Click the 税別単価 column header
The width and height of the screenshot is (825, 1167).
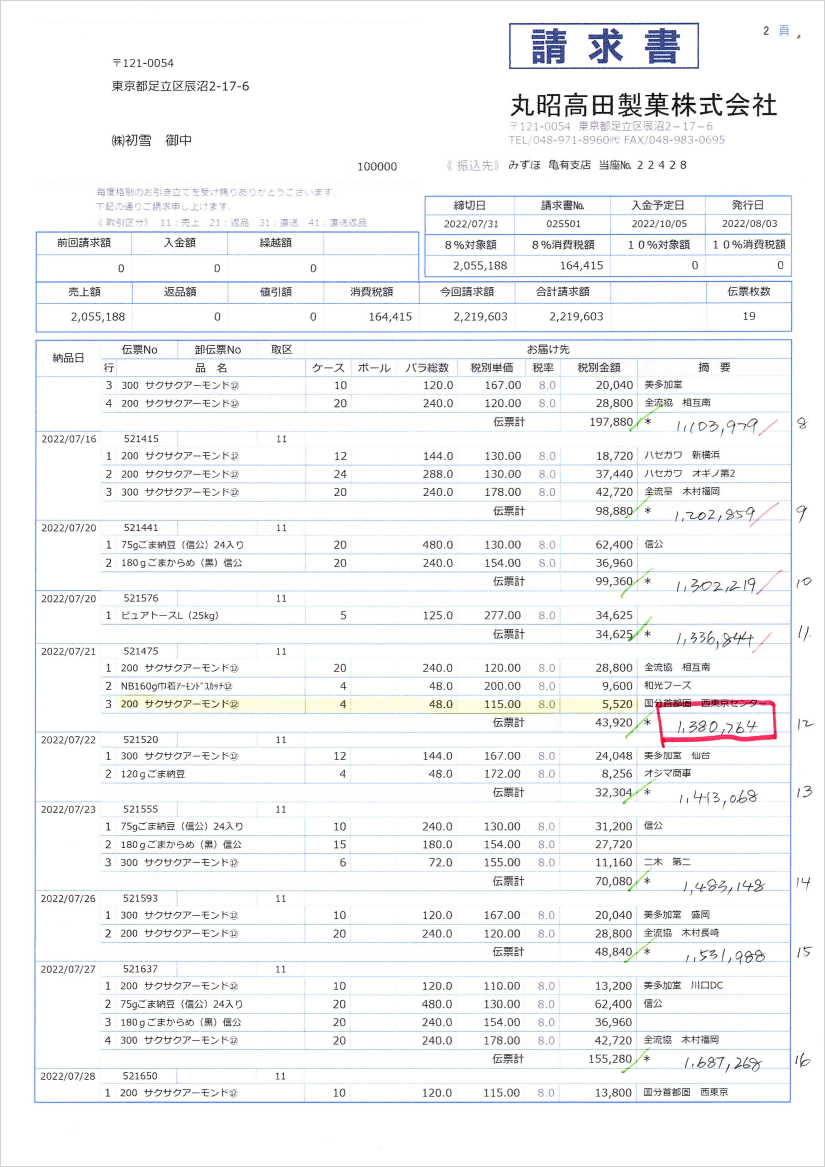[491, 368]
